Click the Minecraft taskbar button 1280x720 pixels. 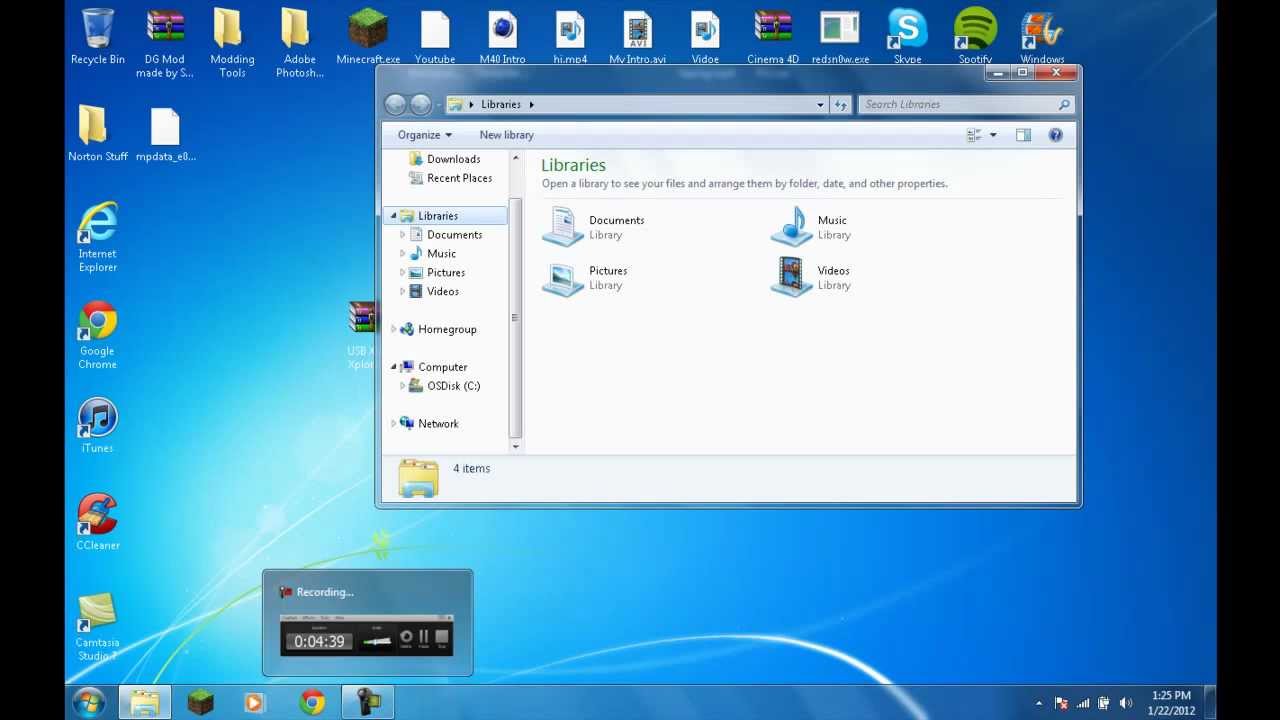coord(201,703)
